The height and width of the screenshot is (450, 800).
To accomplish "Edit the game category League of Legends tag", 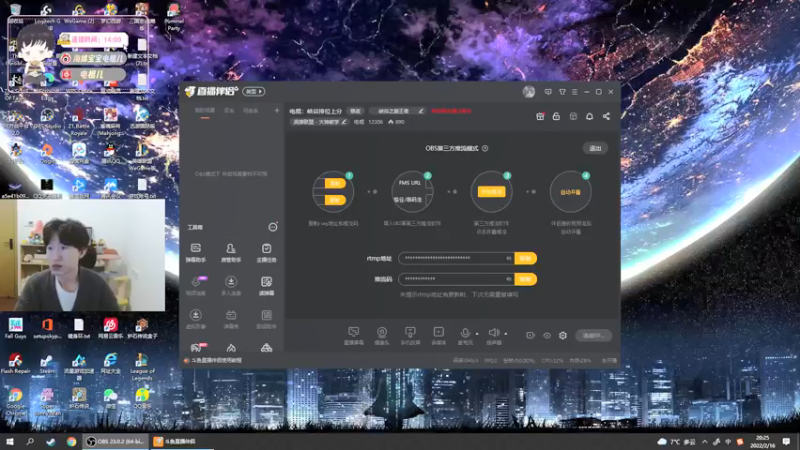I will click(x=319, y=122).
